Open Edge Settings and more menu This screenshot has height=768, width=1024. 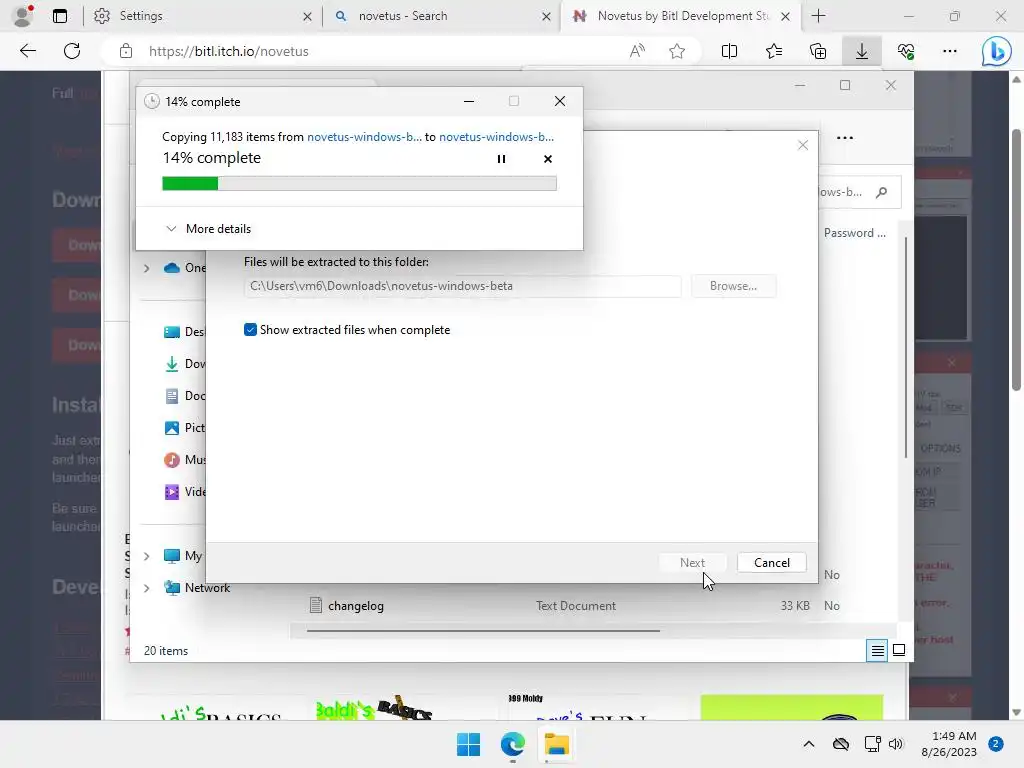click(950, 51)
